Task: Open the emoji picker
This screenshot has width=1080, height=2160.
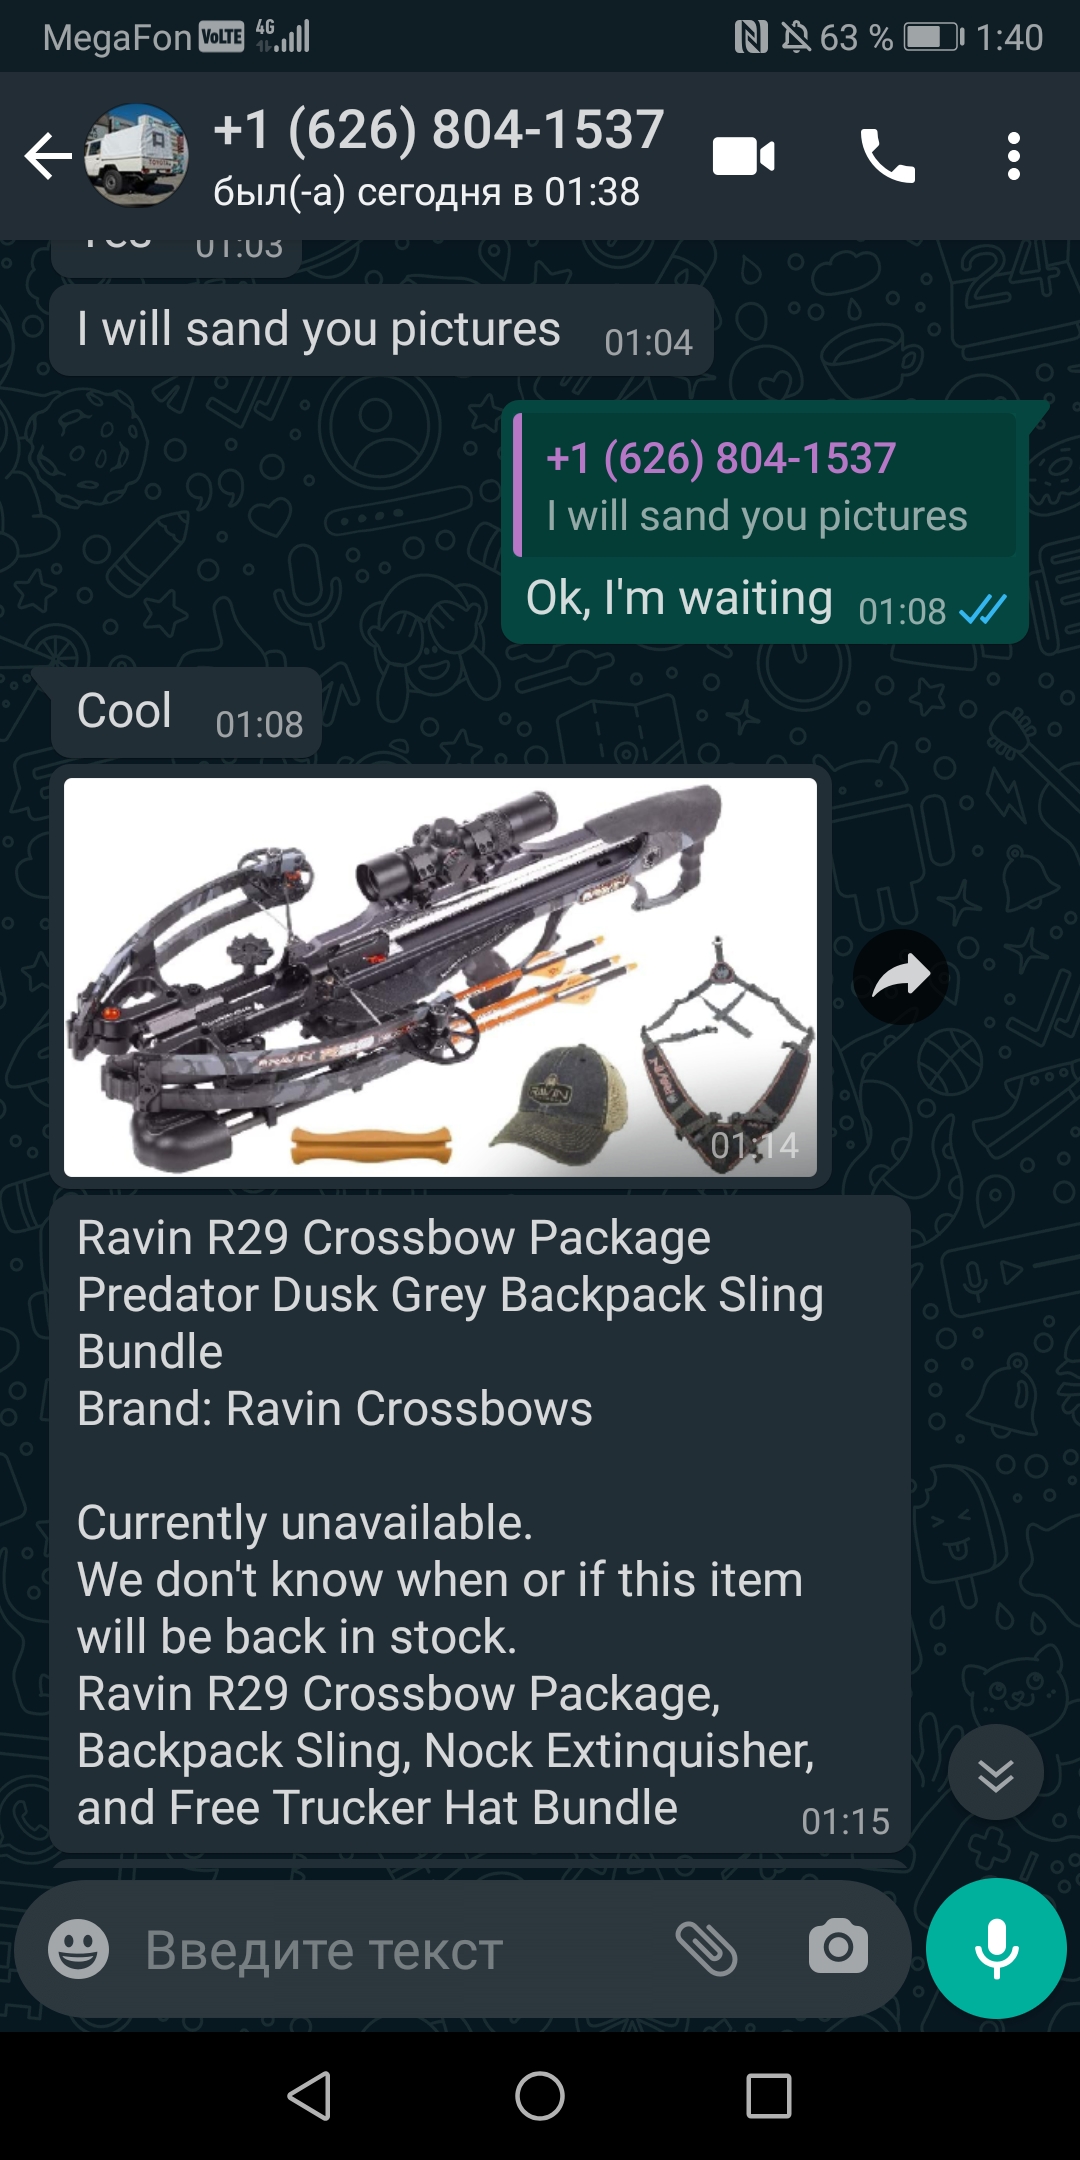Action: [x=78, y=1949]
